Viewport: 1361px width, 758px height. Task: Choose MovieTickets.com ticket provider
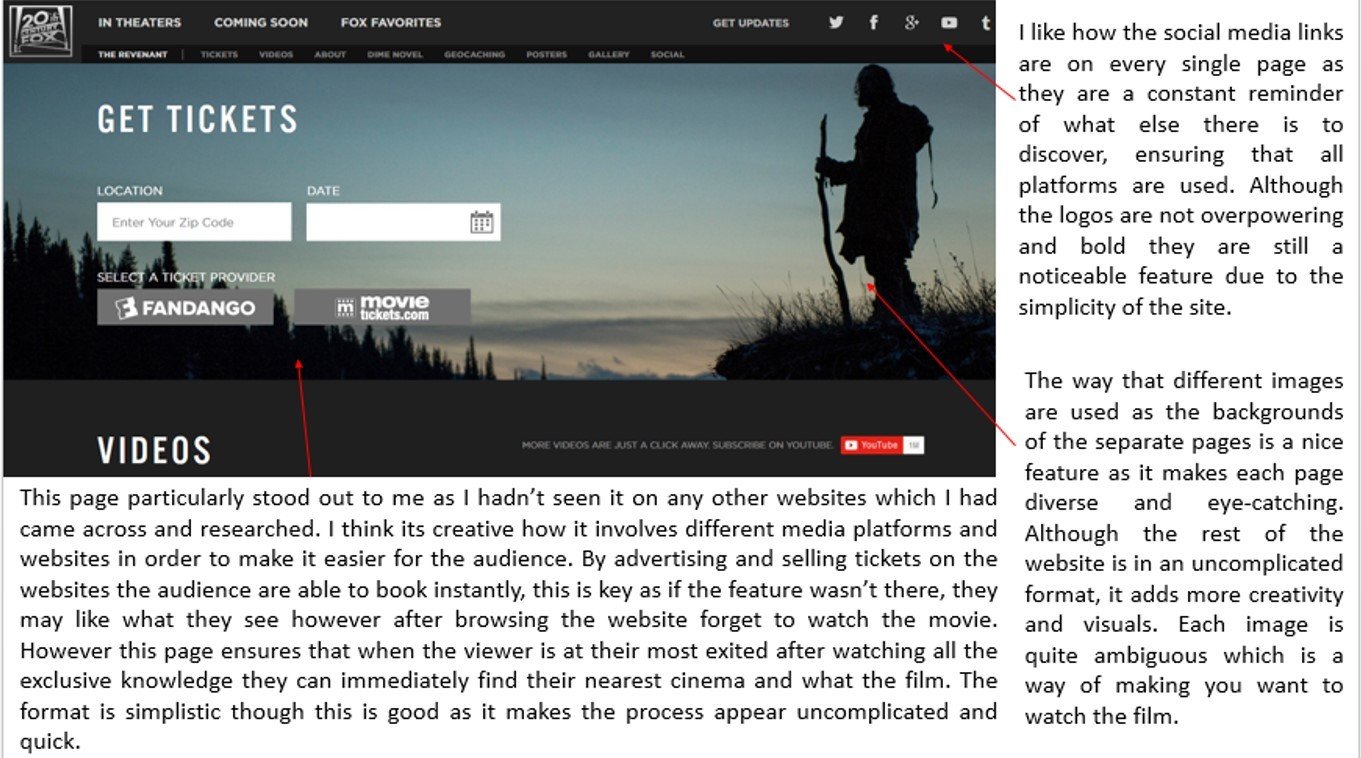(382, 308)
